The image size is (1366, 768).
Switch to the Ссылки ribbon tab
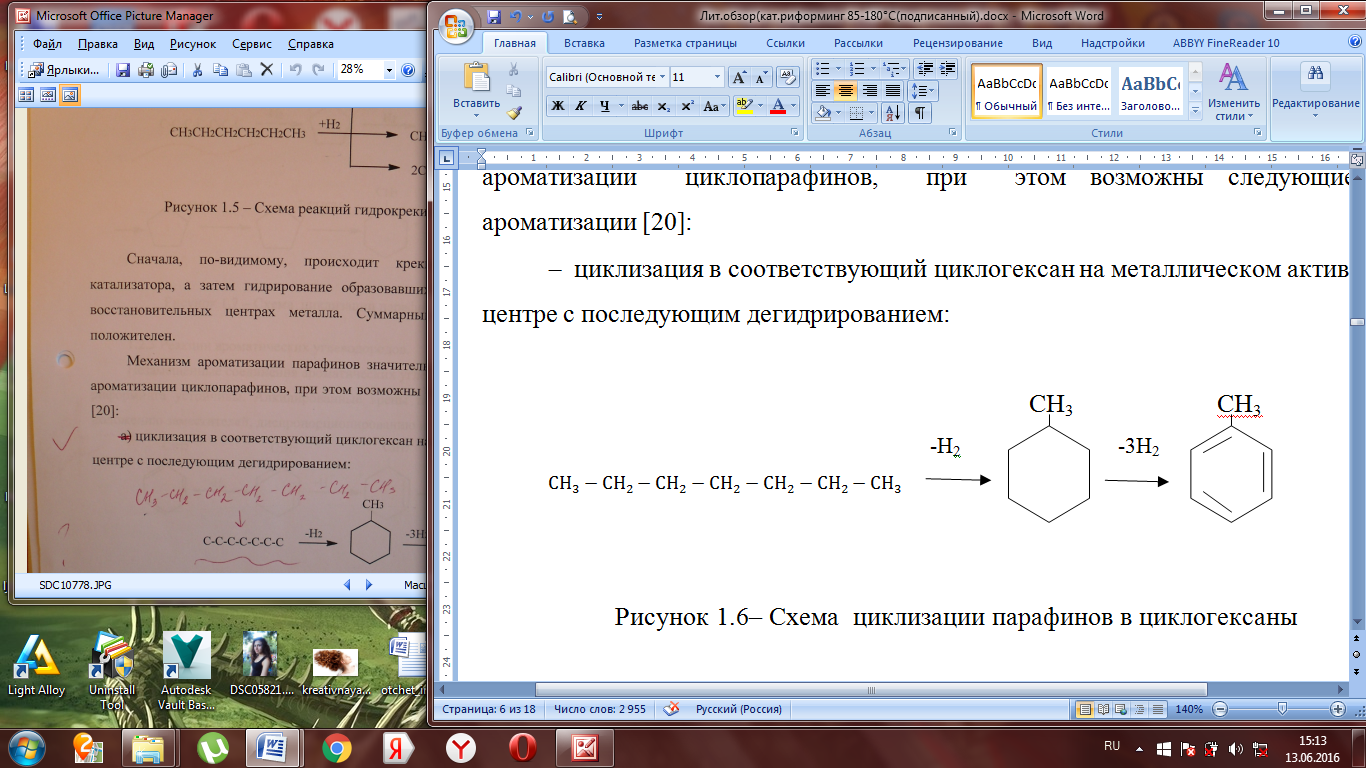click(785, 43)
